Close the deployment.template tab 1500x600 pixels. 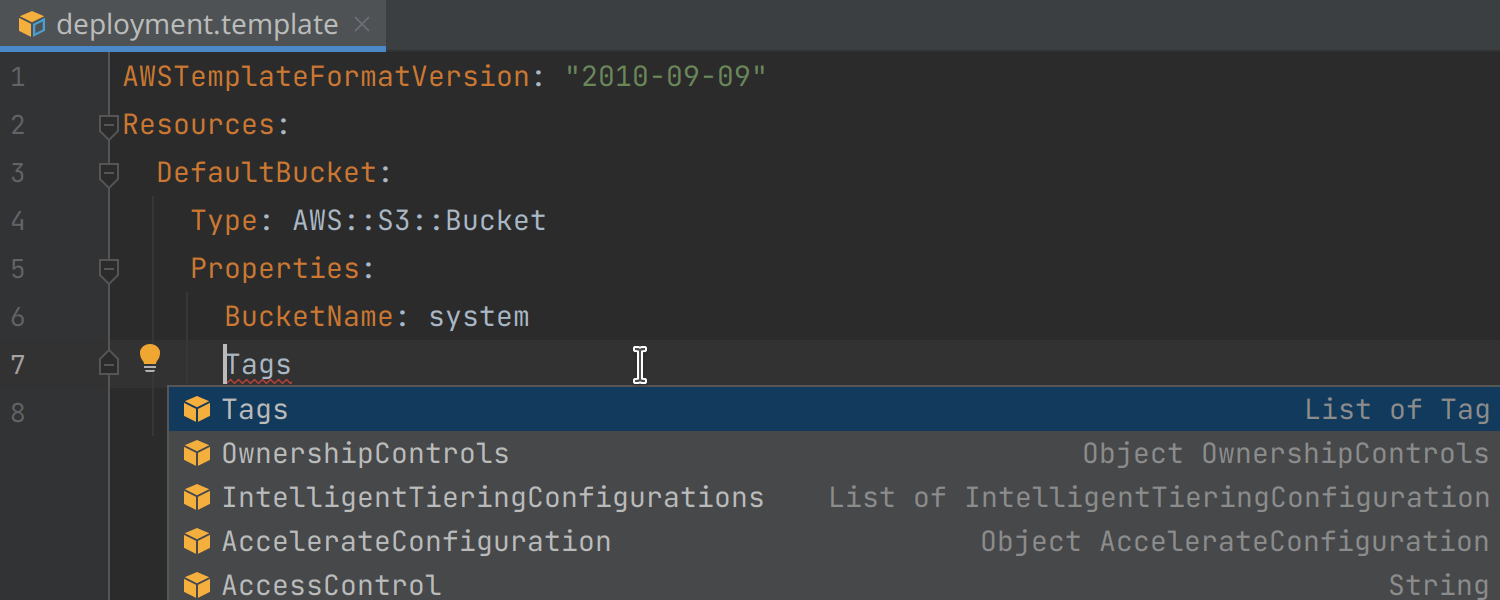362,24
